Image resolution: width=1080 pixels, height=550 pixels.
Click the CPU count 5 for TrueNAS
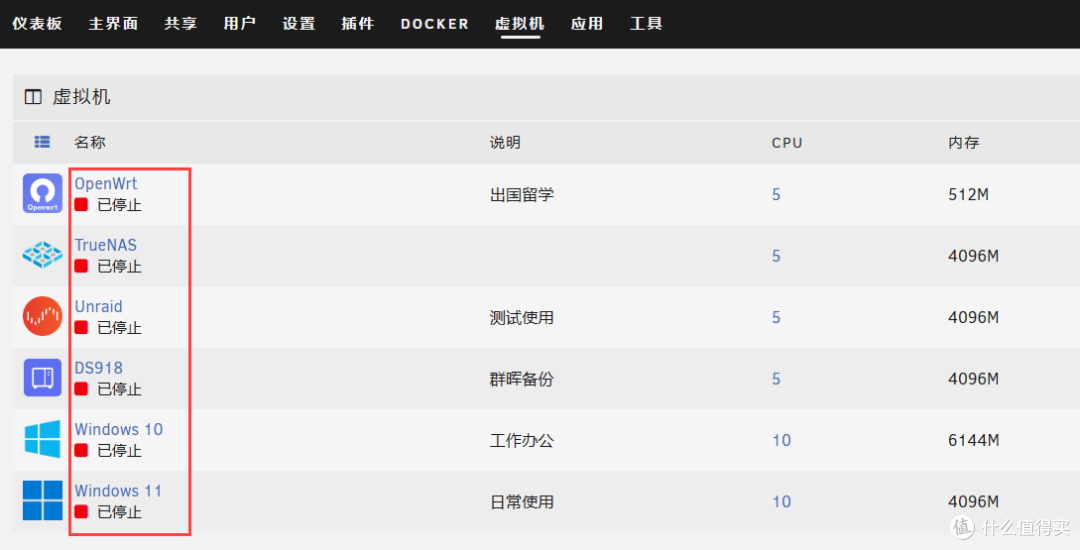[776, 256]
